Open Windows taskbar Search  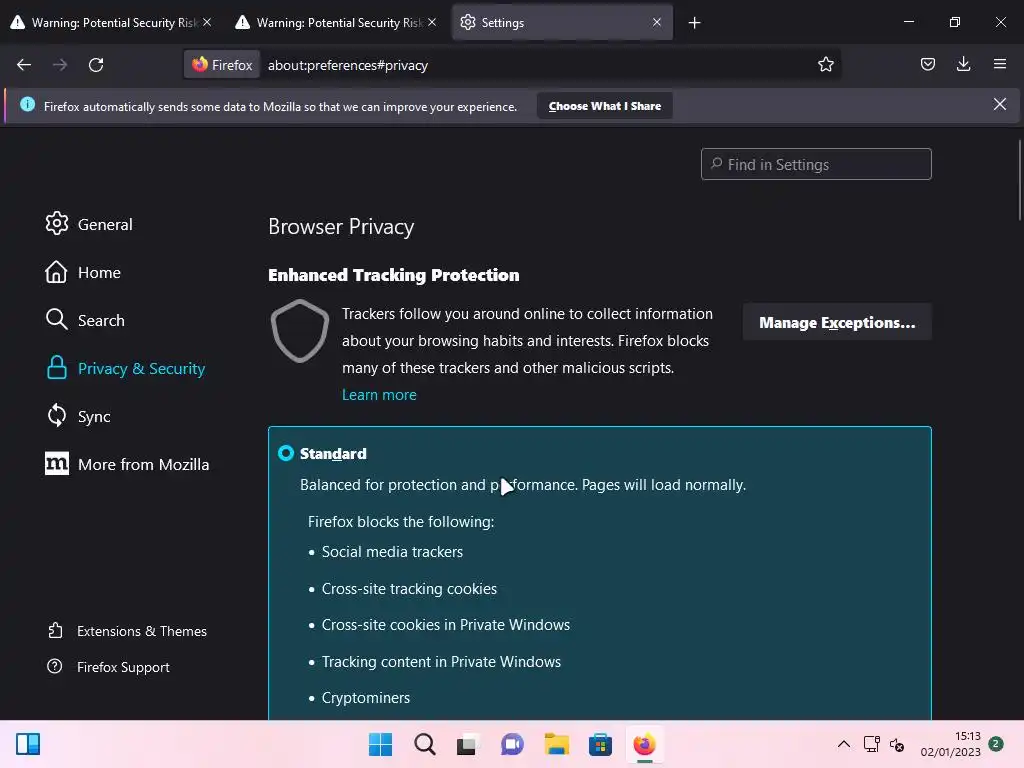(x=424, y=744)
